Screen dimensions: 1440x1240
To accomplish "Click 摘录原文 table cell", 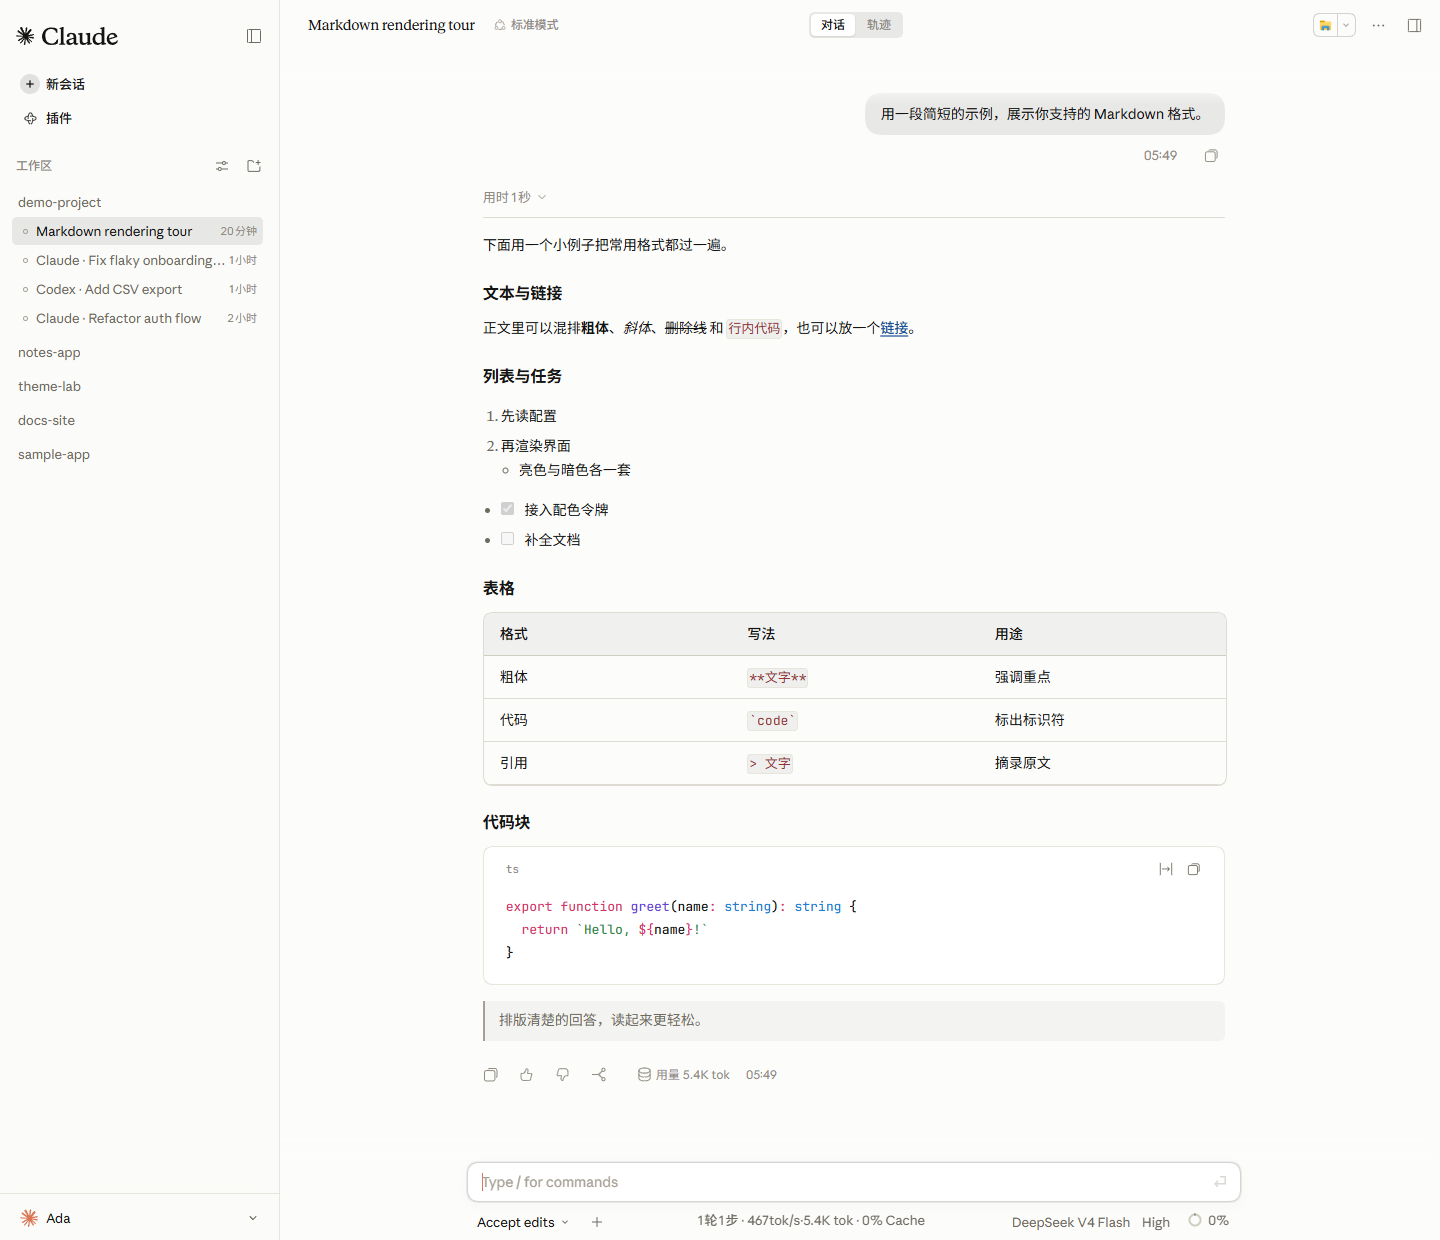I will pyautogui.click(x=1022, y=763).
